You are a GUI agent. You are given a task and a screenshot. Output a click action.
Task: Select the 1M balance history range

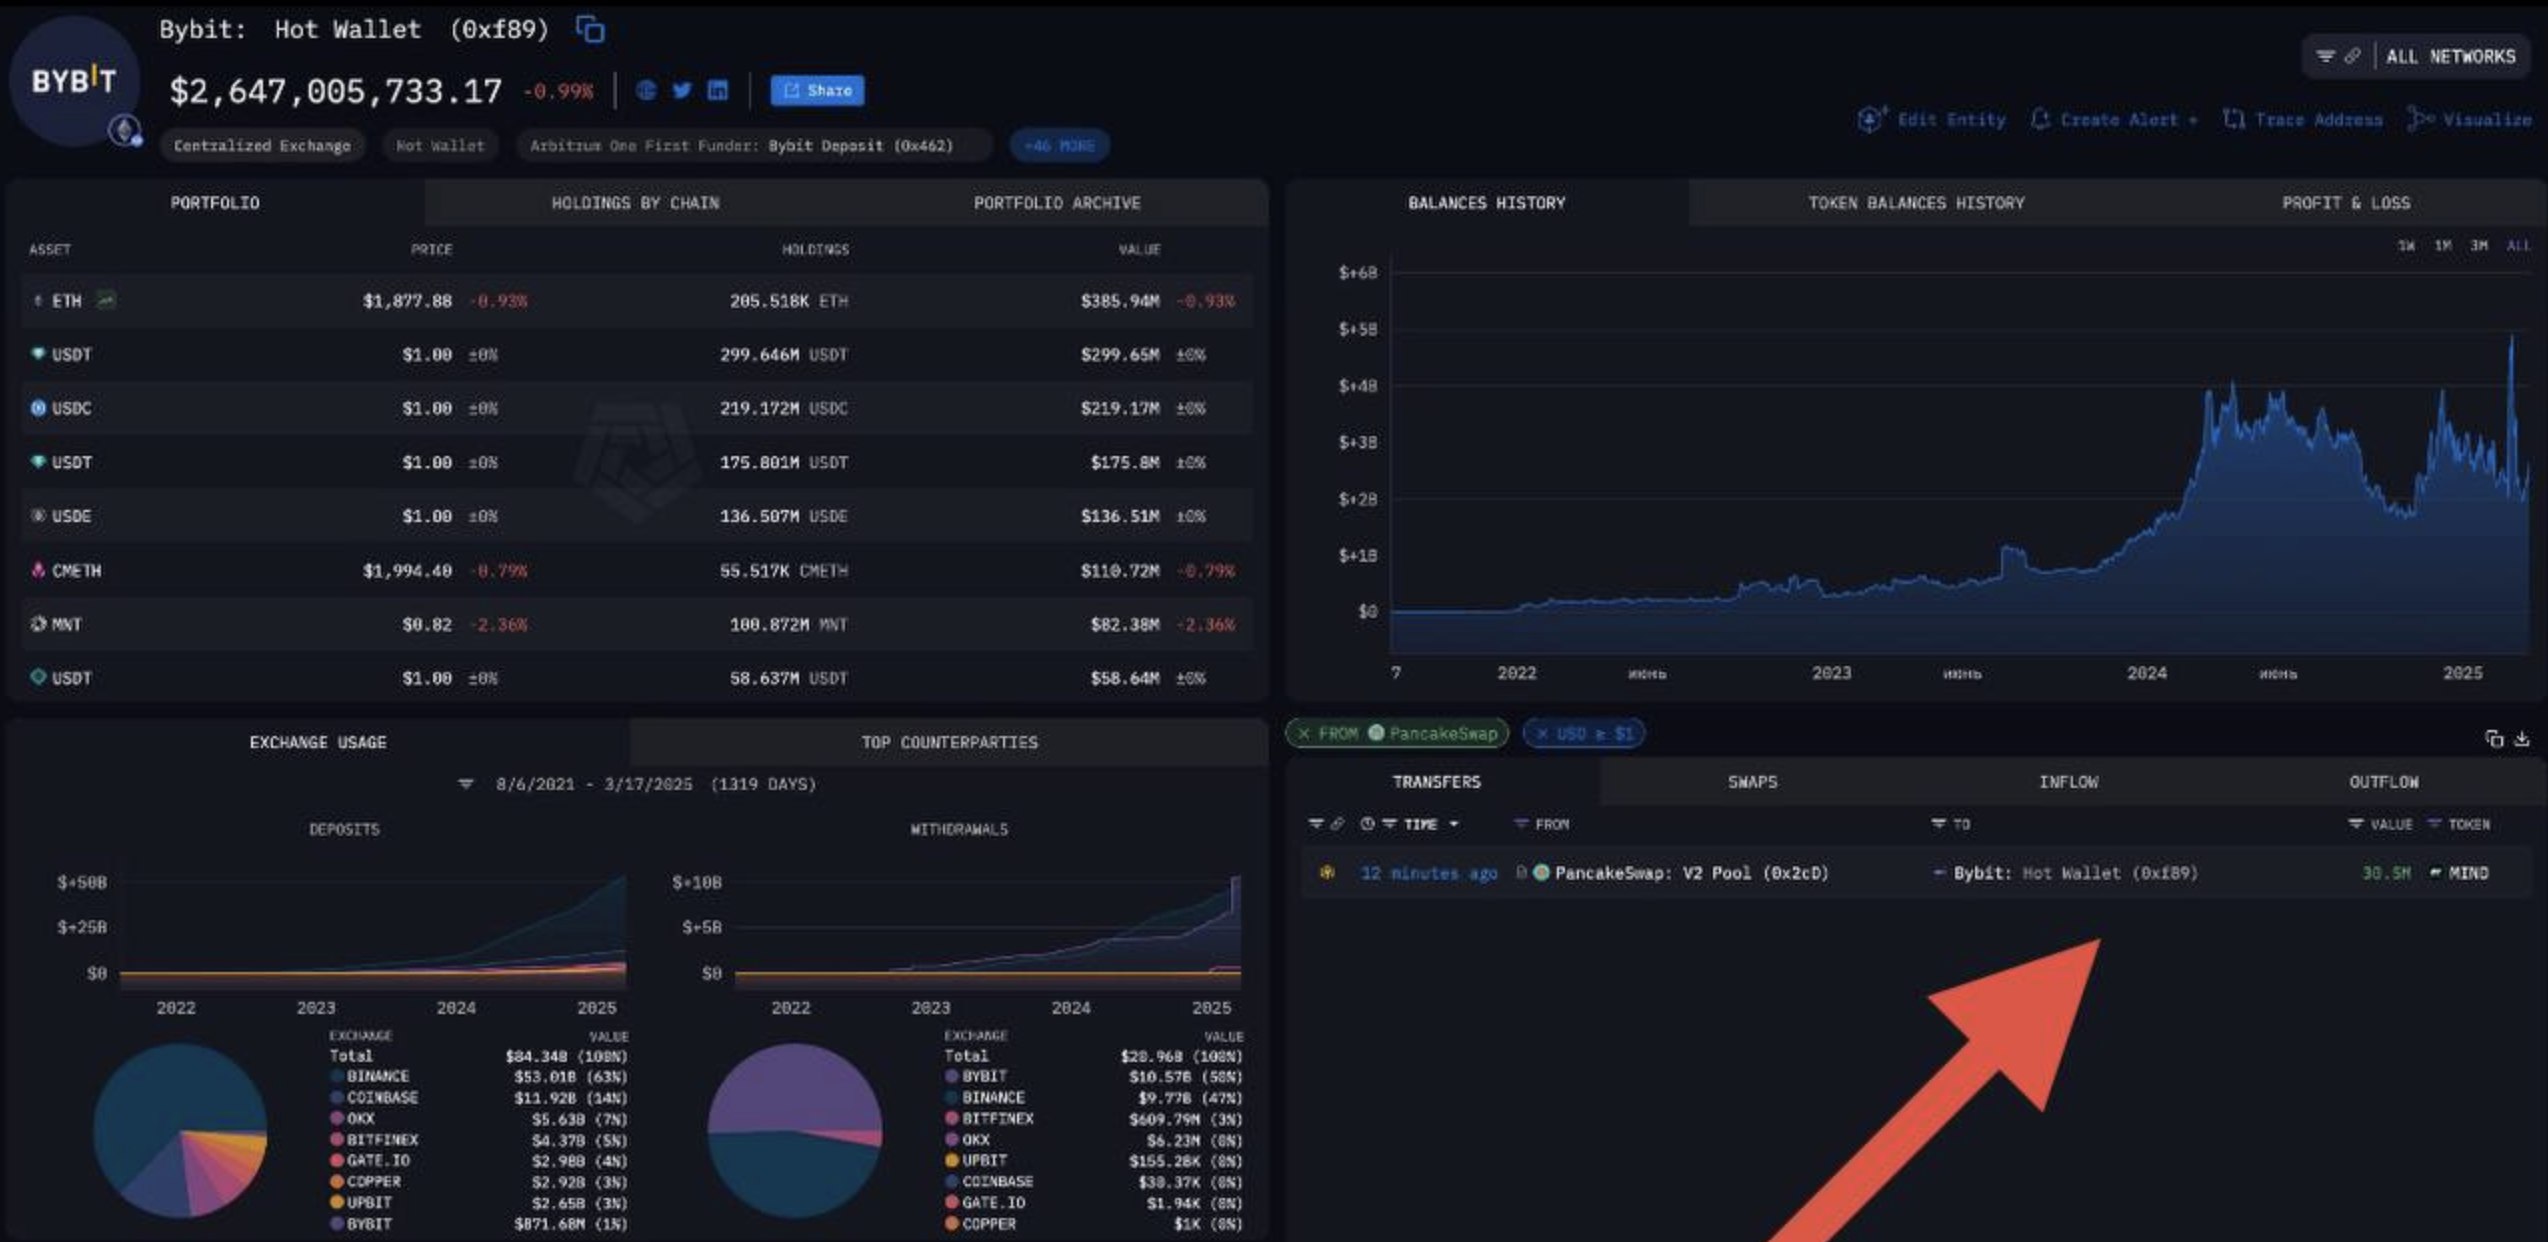pyautogui.click(x=2443, y=246)
